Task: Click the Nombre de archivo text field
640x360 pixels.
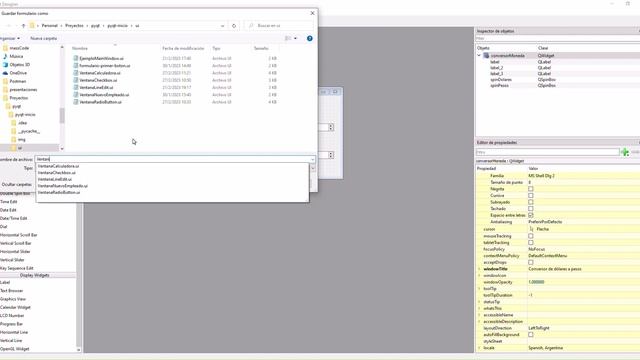Action: tap(173, 160)
